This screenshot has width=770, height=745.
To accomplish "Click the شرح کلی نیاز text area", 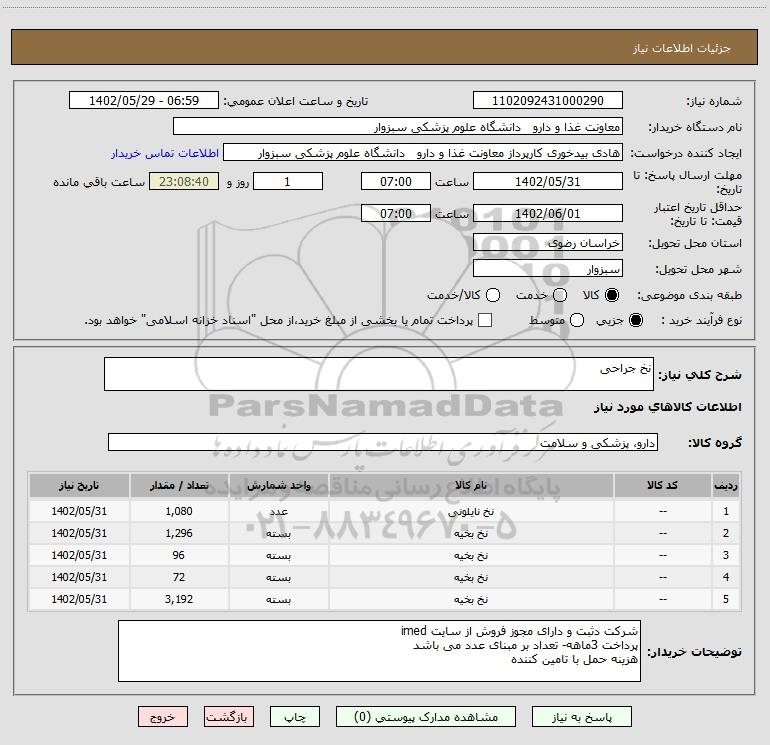I will point(379,374).
